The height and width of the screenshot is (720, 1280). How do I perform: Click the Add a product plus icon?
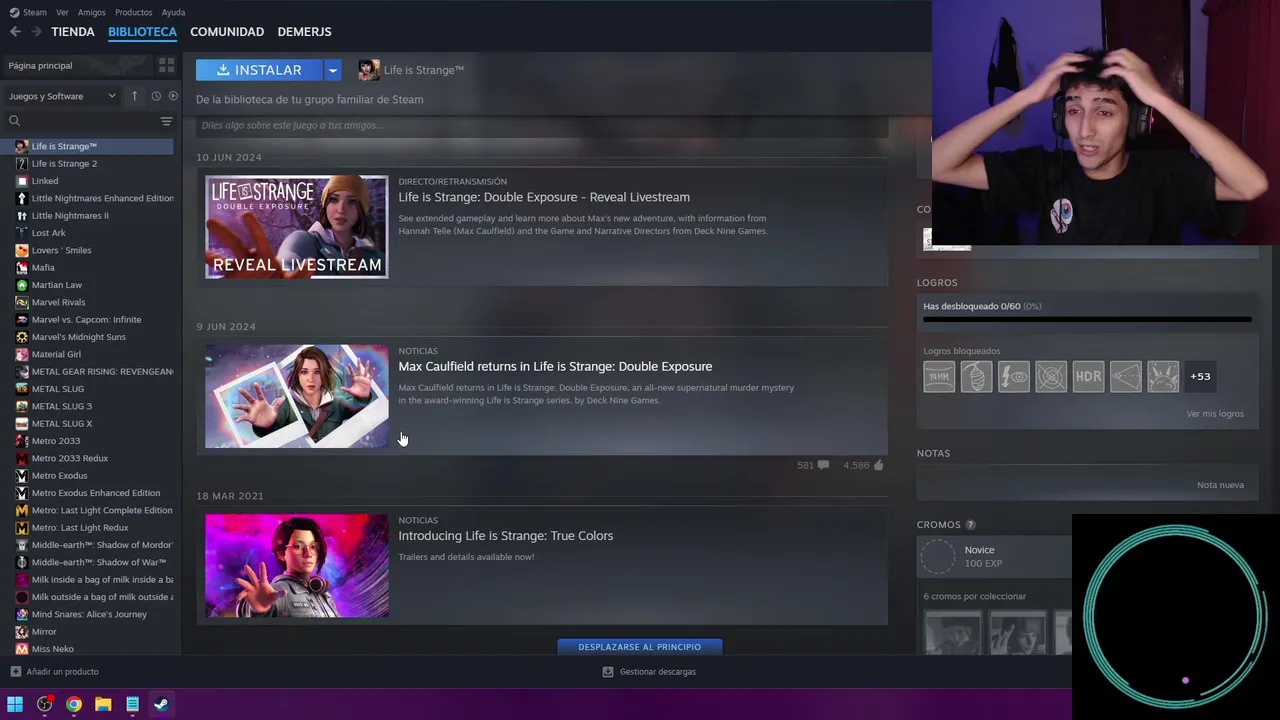(15, 672)
